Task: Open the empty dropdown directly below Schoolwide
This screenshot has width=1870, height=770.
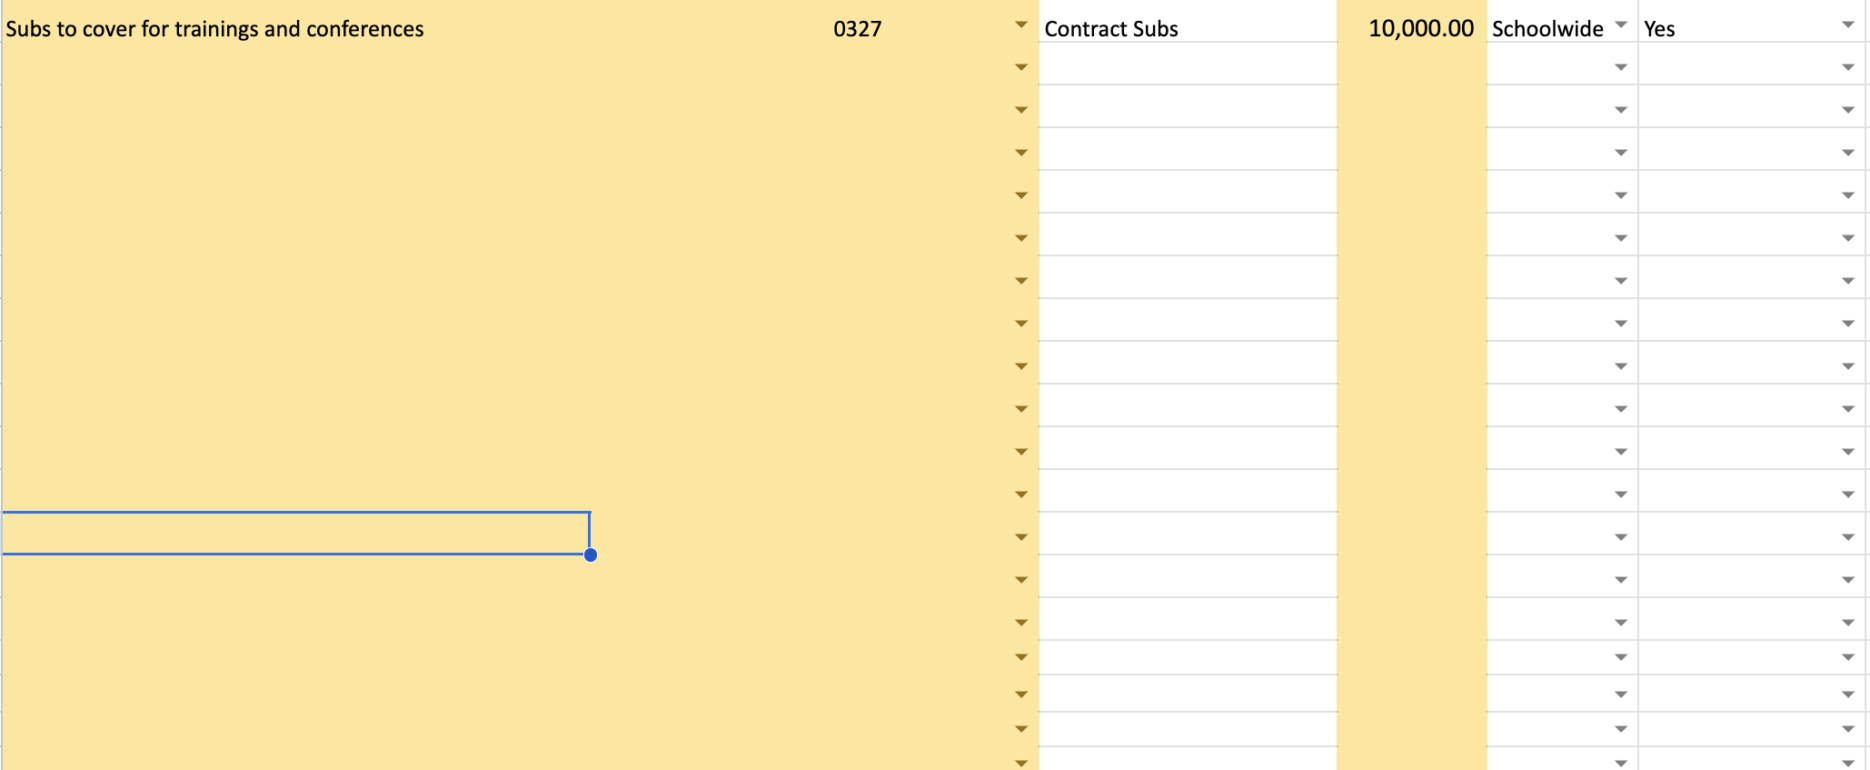Action: [1621, 67]
